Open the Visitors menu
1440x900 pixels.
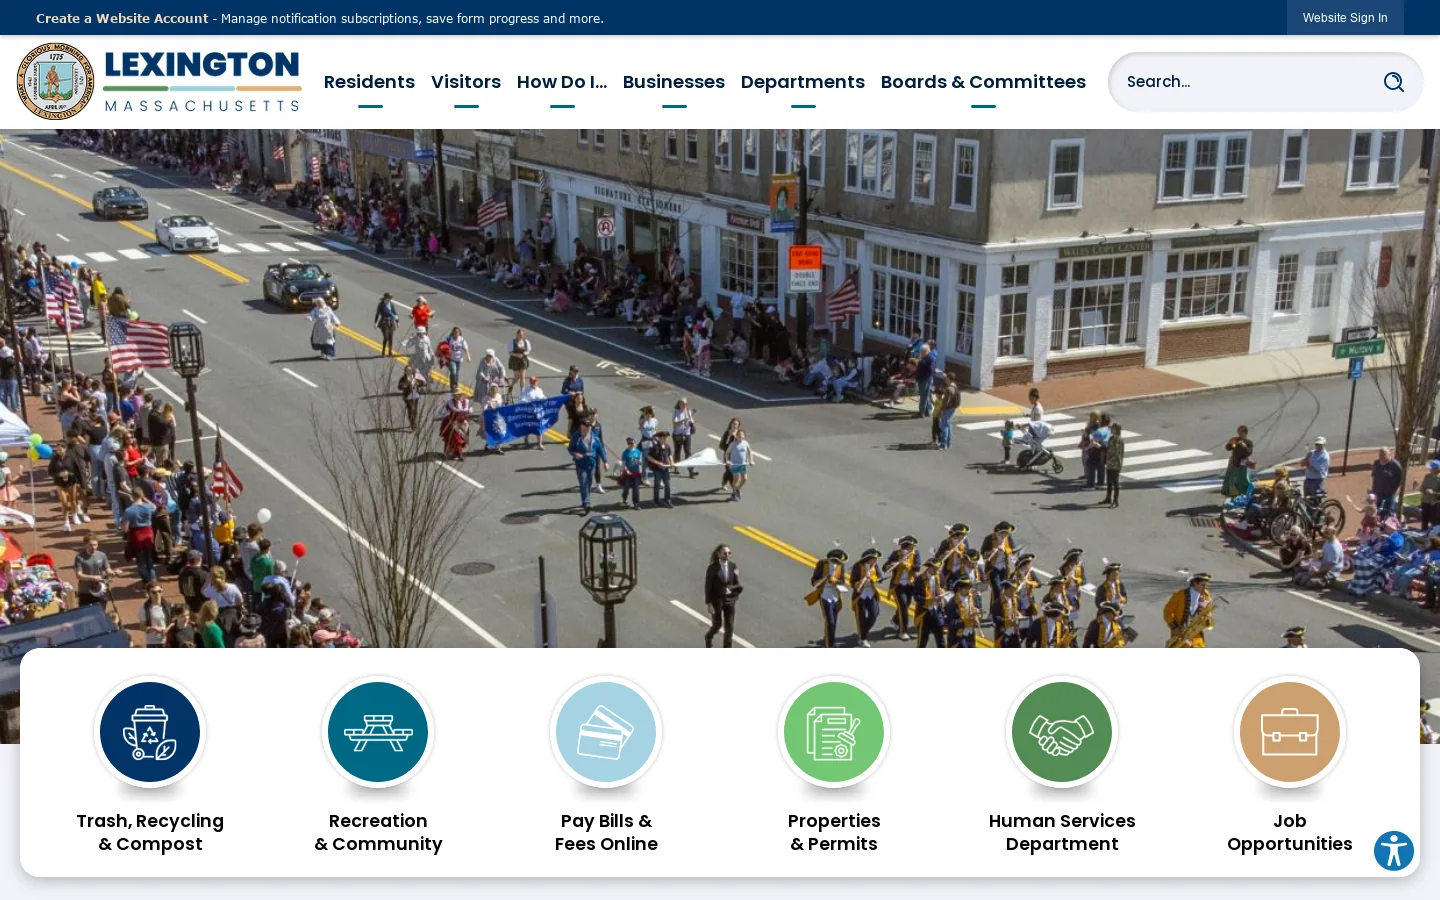[x=466, y=82]
